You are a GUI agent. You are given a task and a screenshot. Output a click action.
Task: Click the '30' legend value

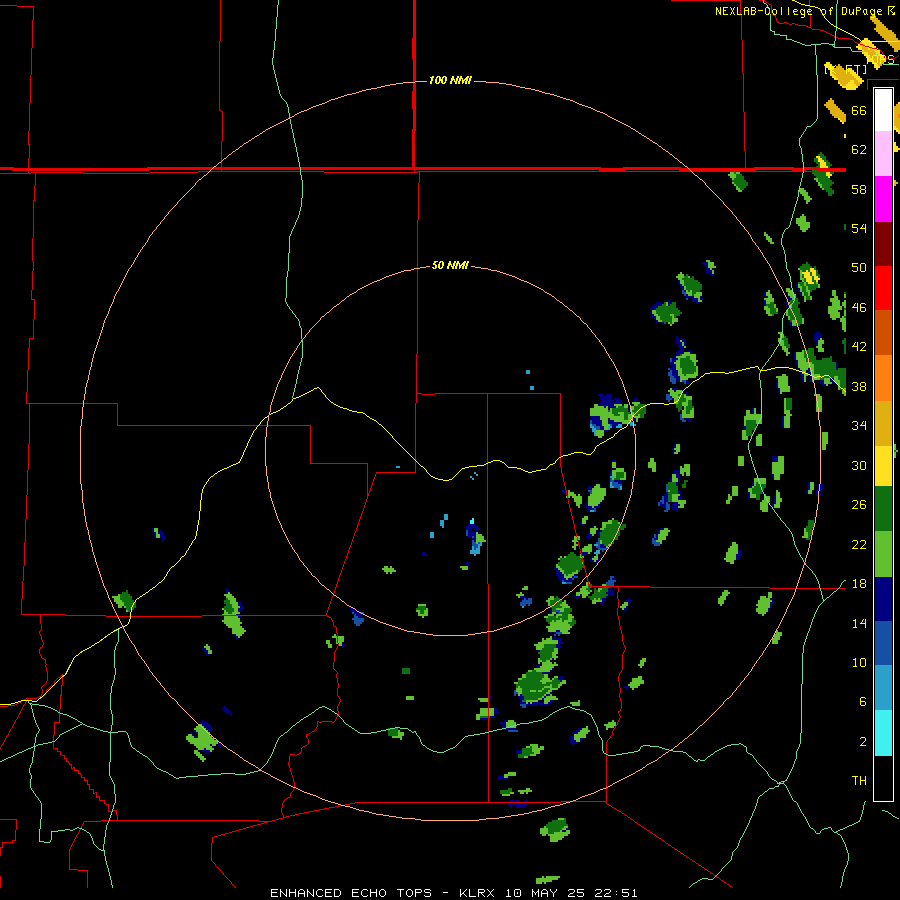coord(859,465)
